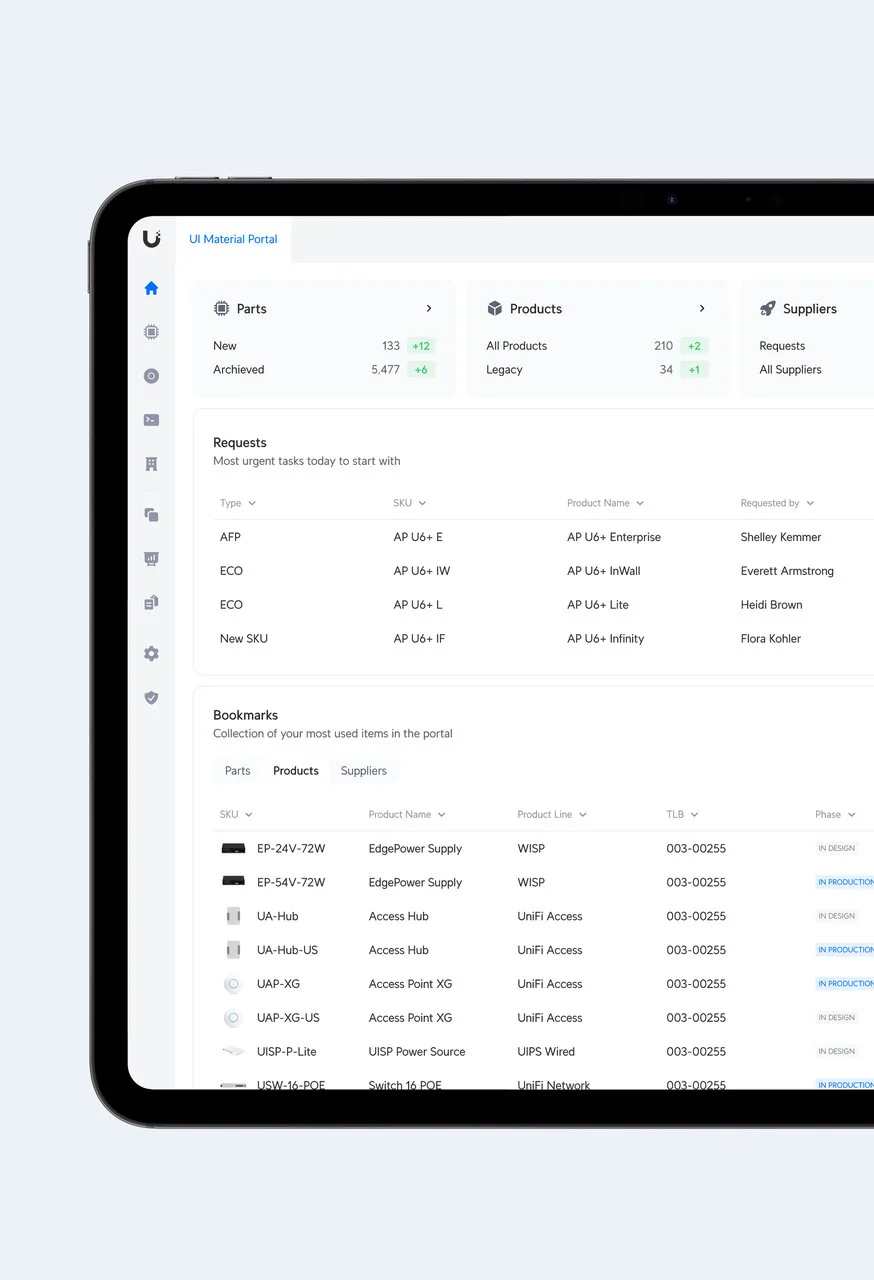Open the Product Line column dropdown

click(x=552, y=814)
